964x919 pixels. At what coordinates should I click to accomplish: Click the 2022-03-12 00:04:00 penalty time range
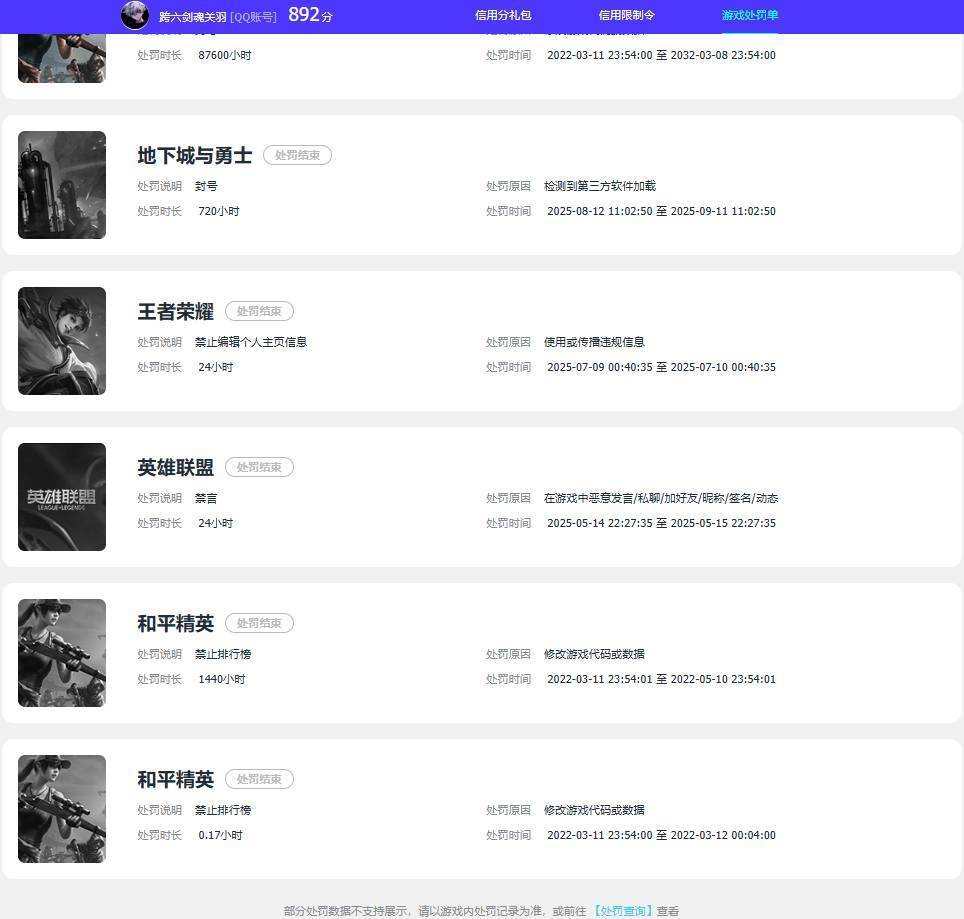point(662,835)
